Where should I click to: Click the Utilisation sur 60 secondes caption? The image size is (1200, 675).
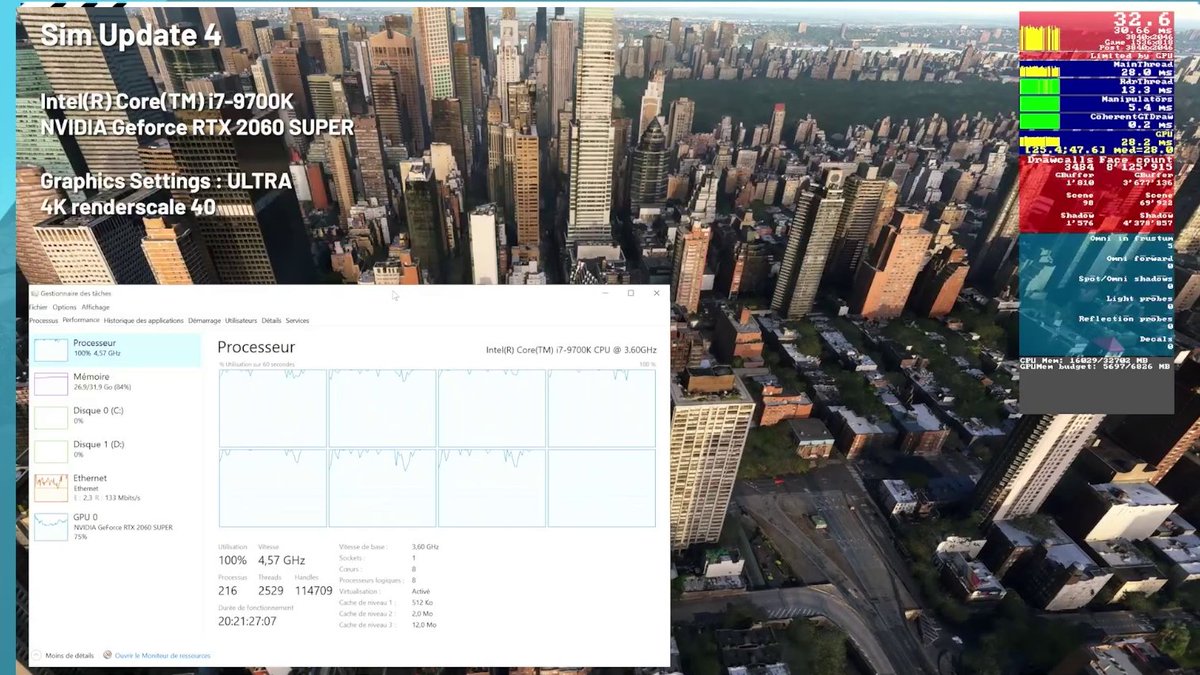coord(257,364)
